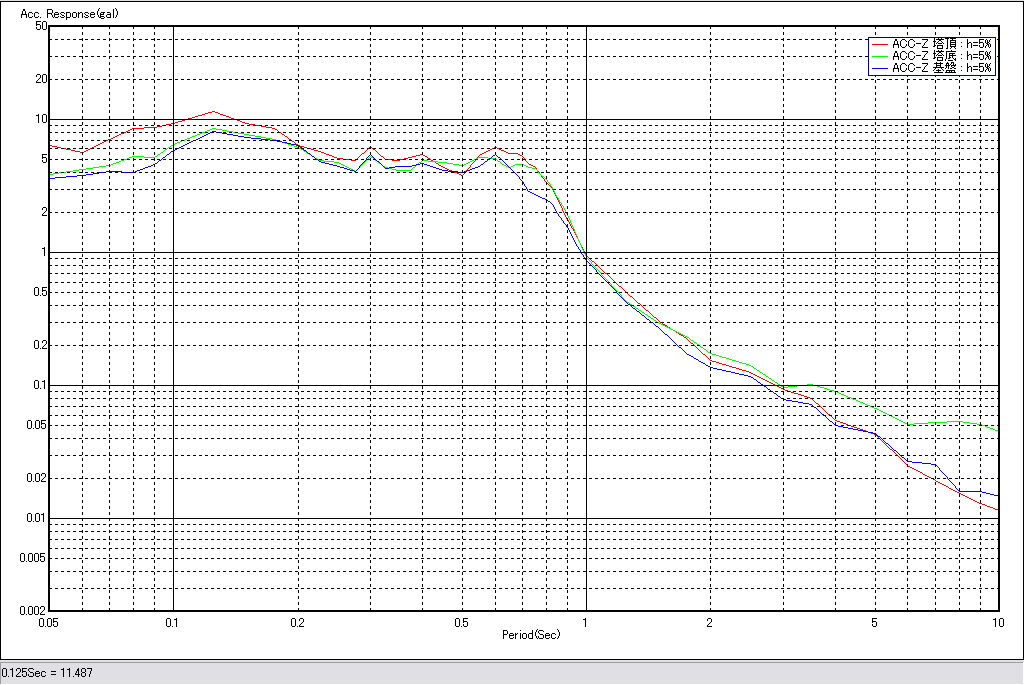The height and width of the screenshot is (685, 1024).
Task: Click the 0.005 tick label on response axis
Action: [34, 558]
